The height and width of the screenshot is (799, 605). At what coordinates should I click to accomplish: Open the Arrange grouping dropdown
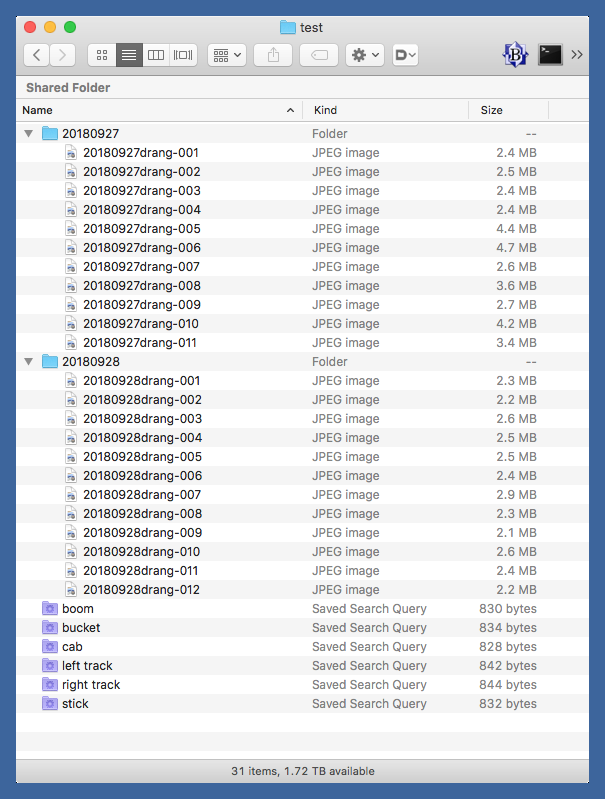[227, 56]
